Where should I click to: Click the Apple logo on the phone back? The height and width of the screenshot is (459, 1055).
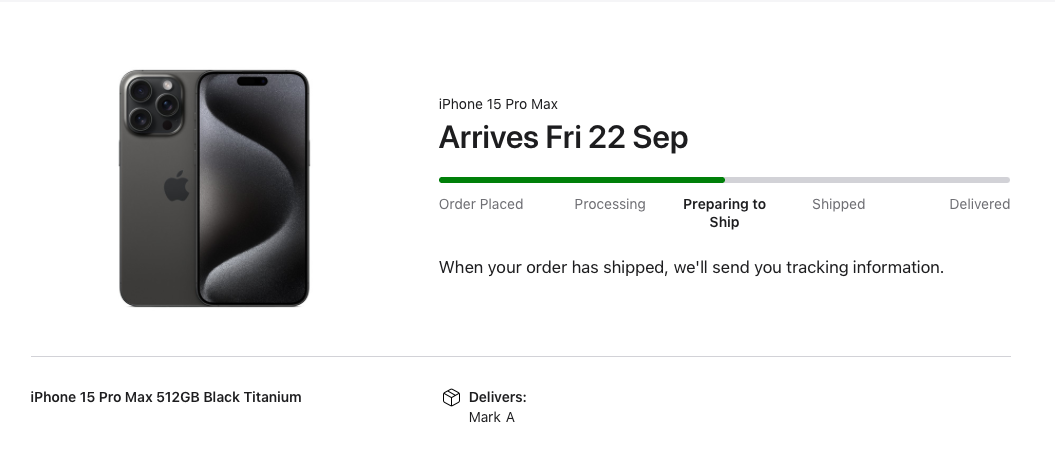pos(176,187)
